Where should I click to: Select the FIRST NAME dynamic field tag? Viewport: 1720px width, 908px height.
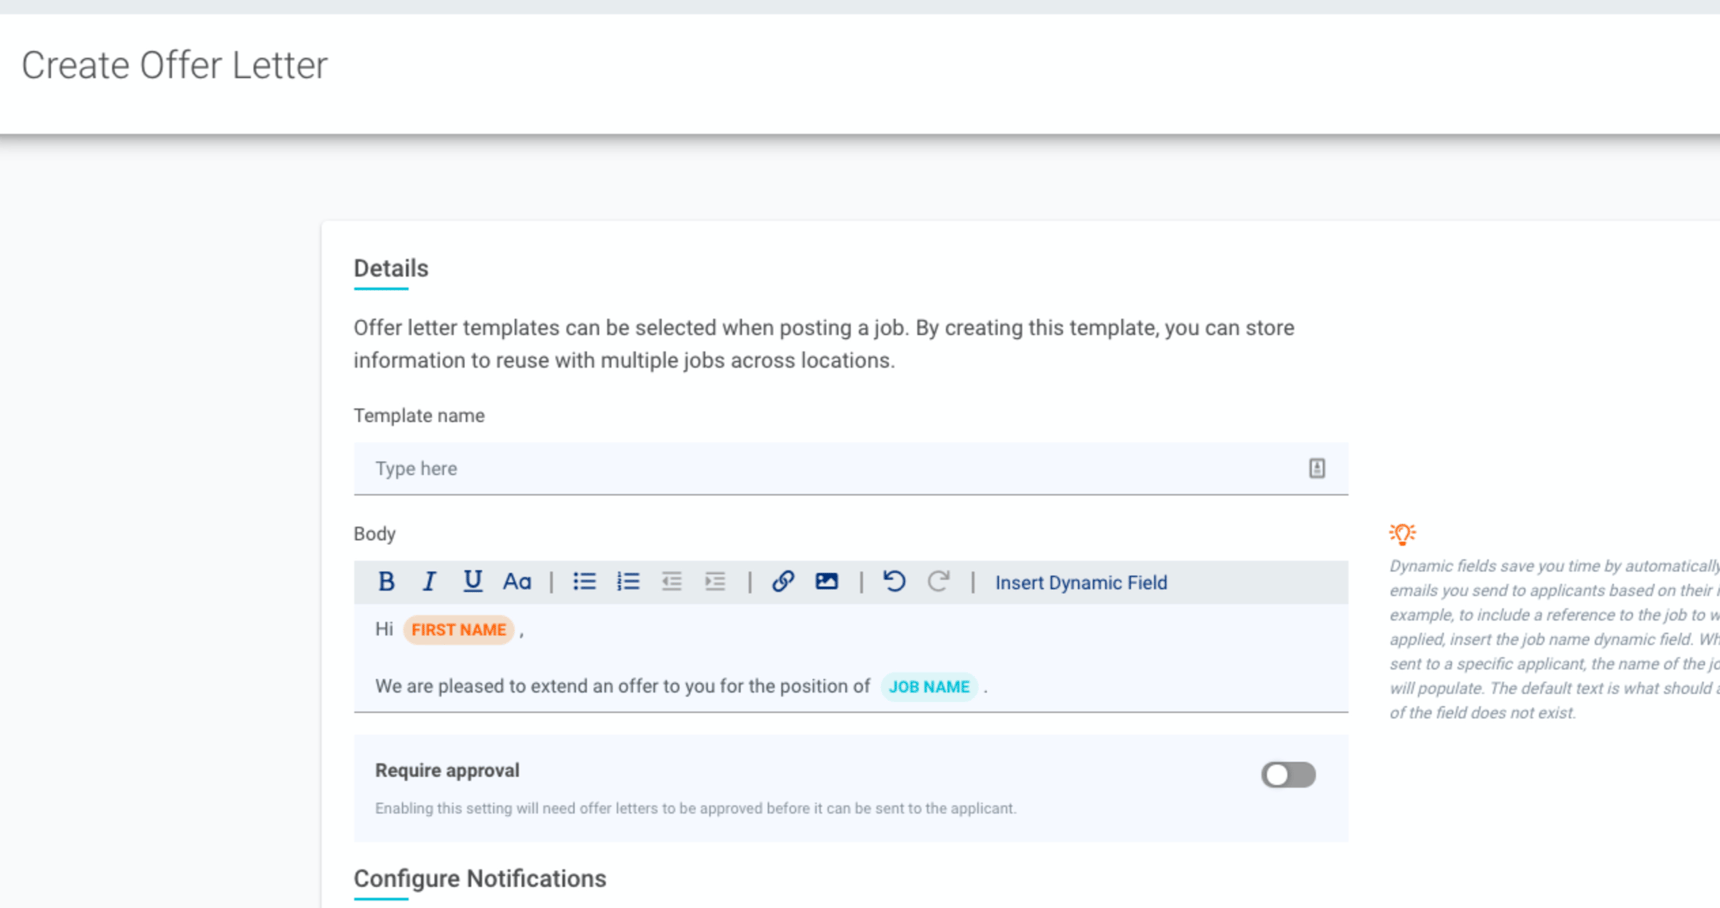pos(458,630)
